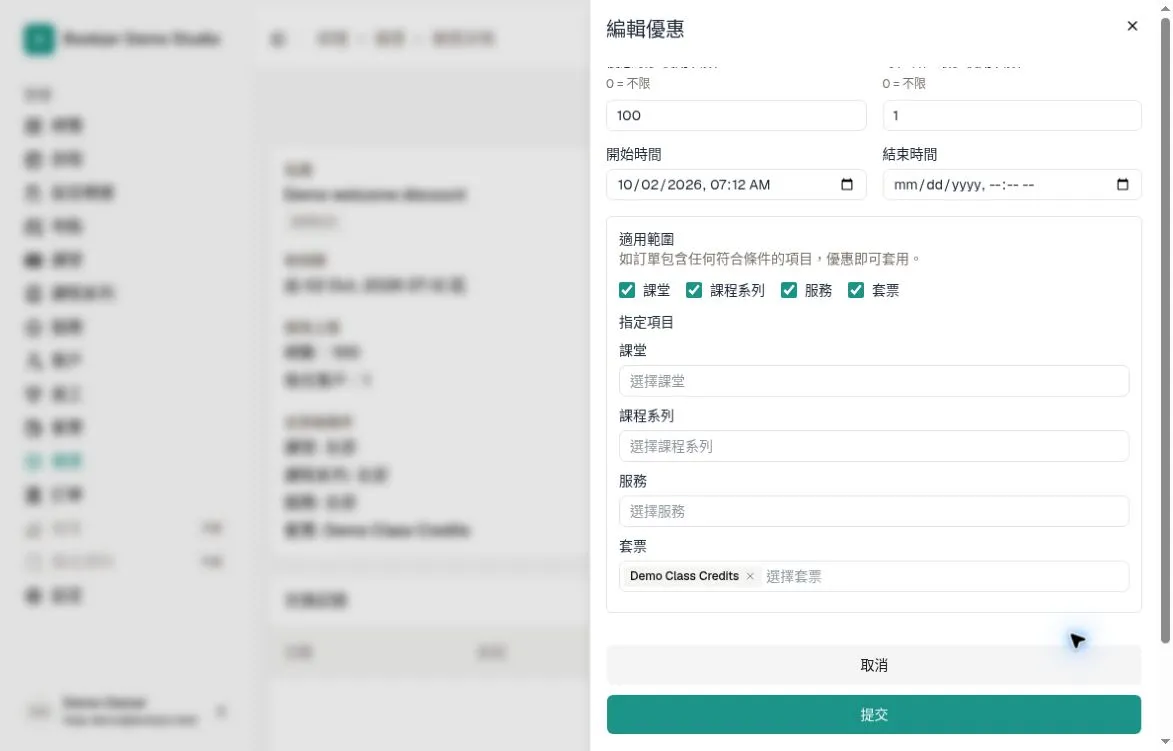Click the 指定項目 label
The width and height of the screenshot is (1173, 751).
pyautogui.click(x=646, y=322)
